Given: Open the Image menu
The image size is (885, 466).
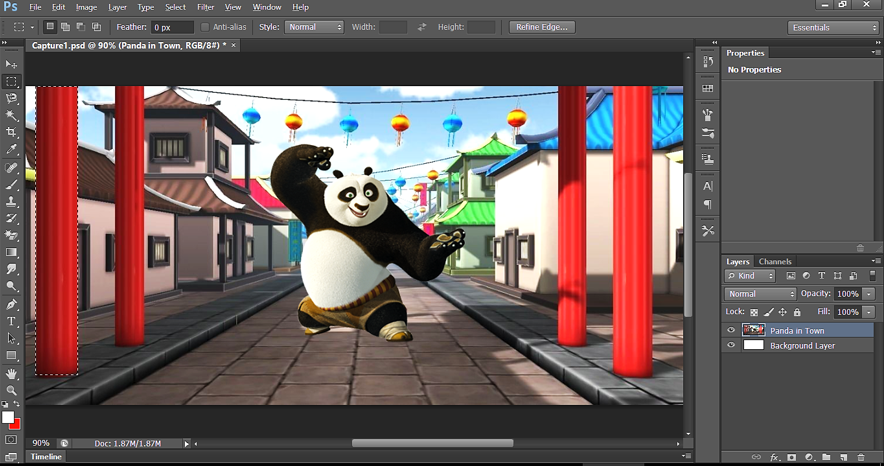Looking at the screenshot, I should pos(86,7).
